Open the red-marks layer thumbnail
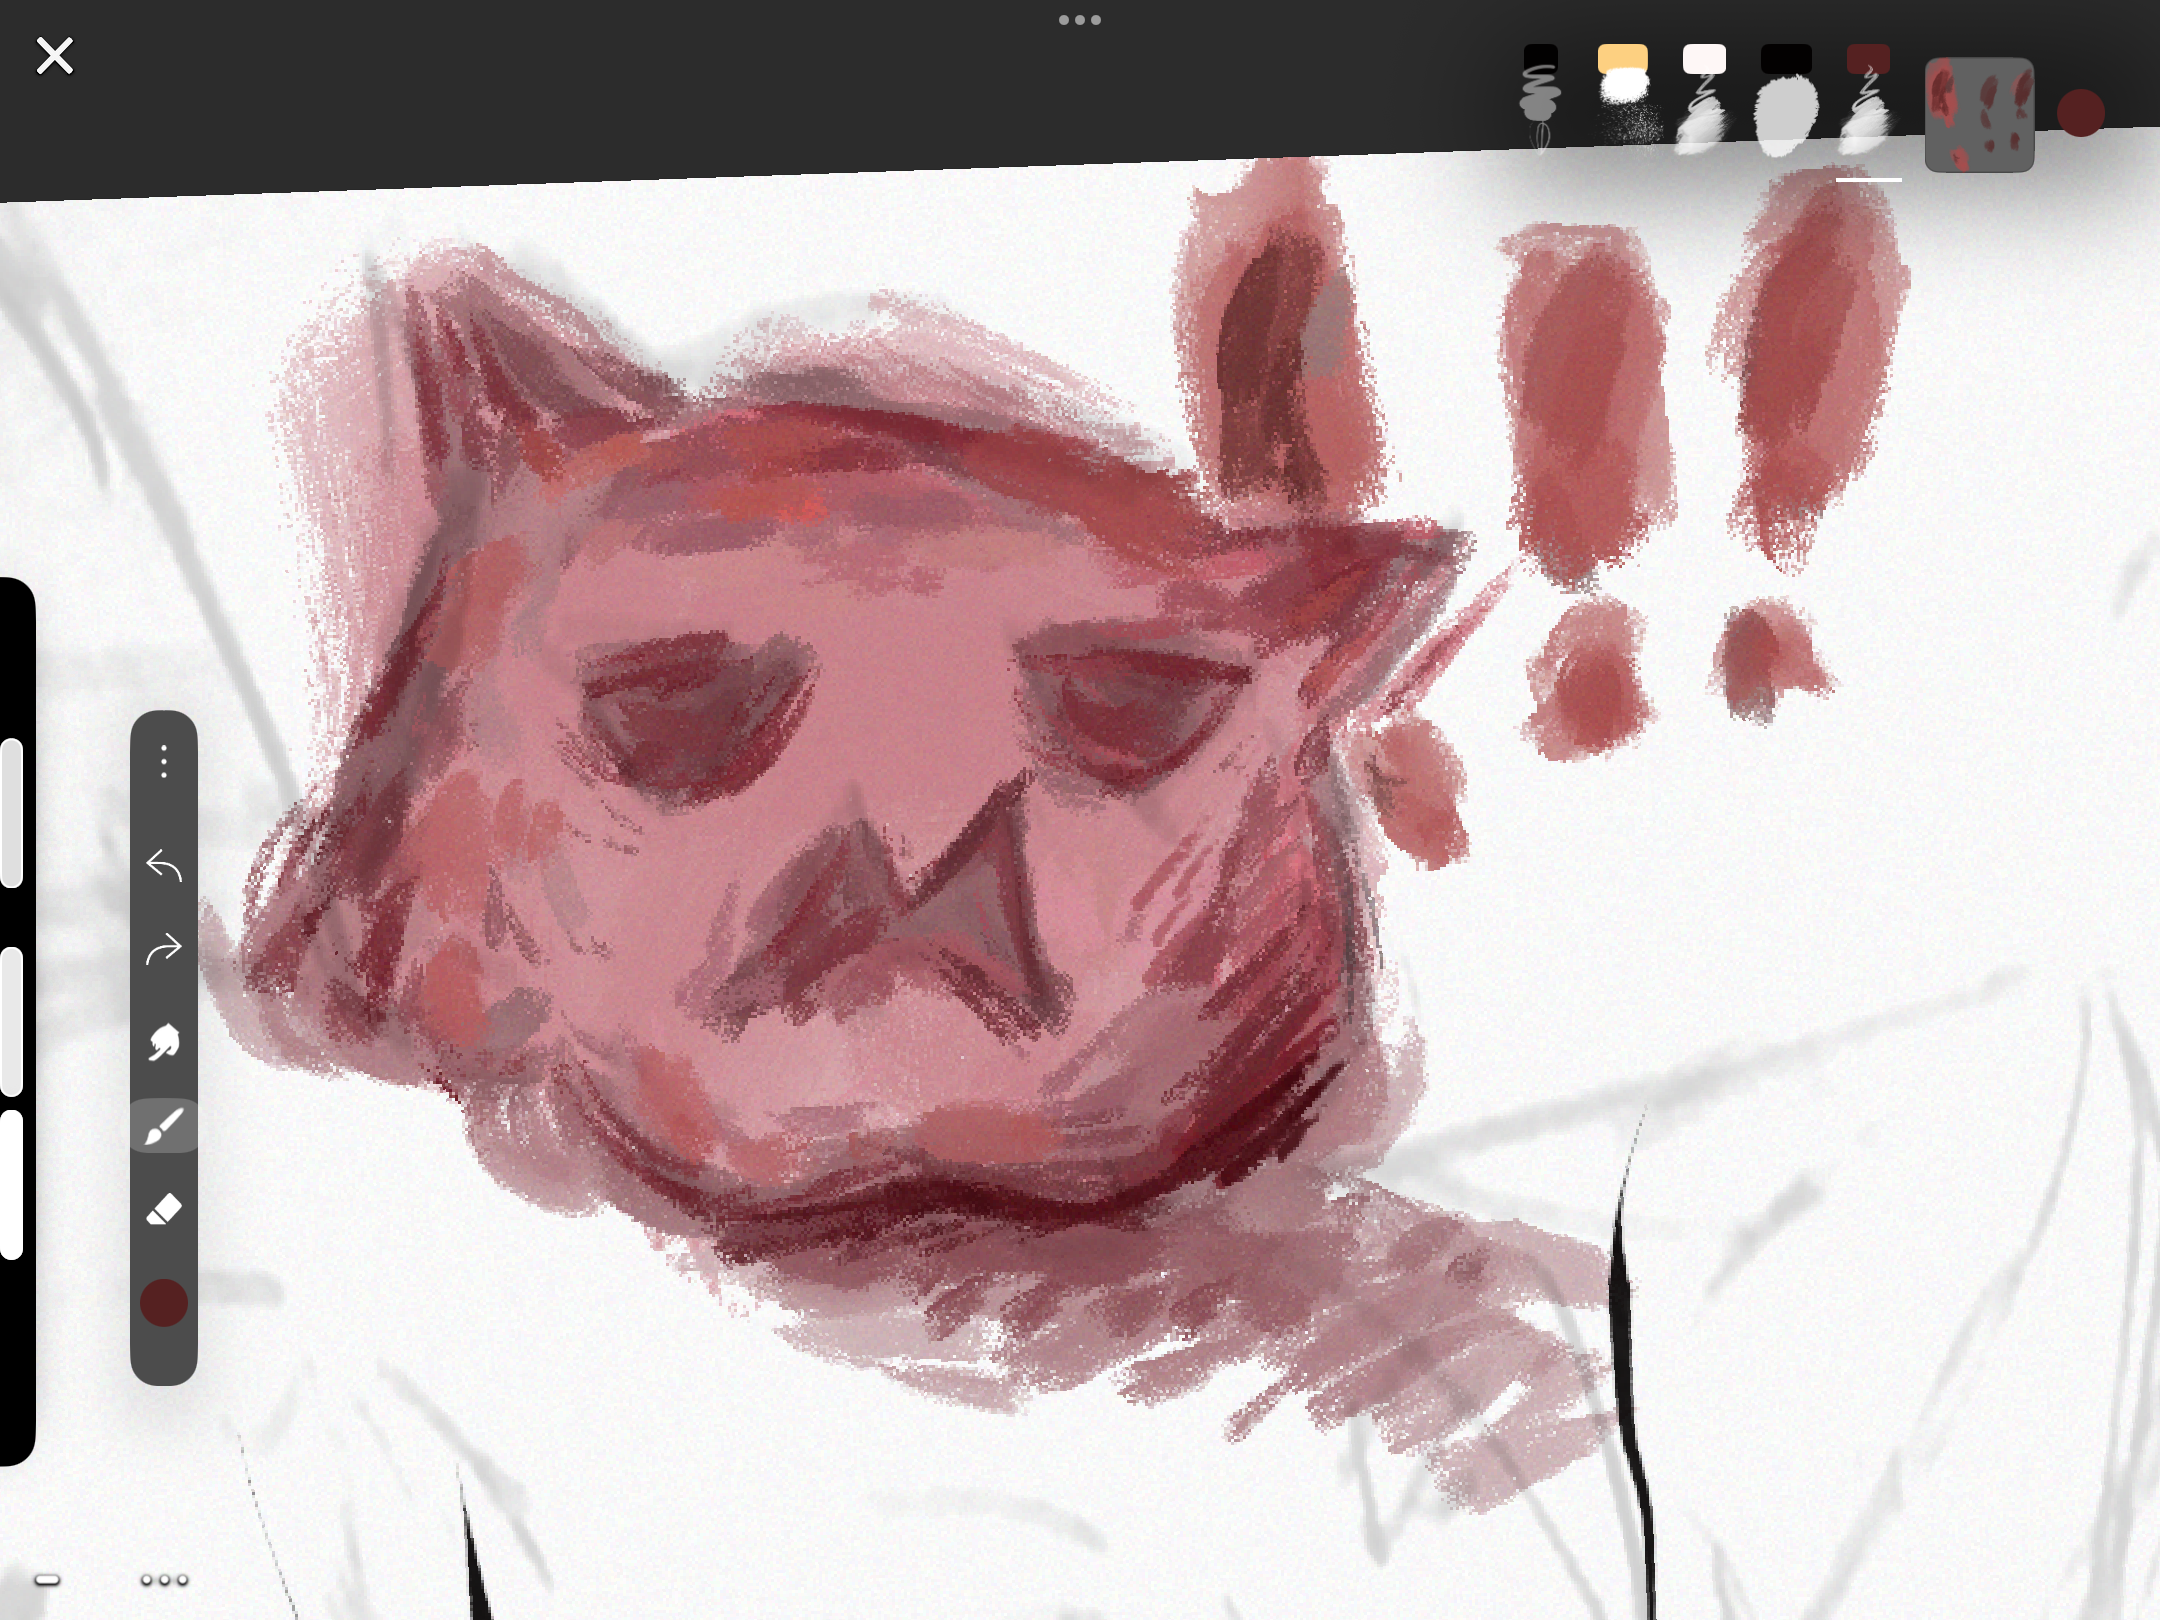Image resolution: width=2160 pixels, height=1620 pixels. (1979, 114)
